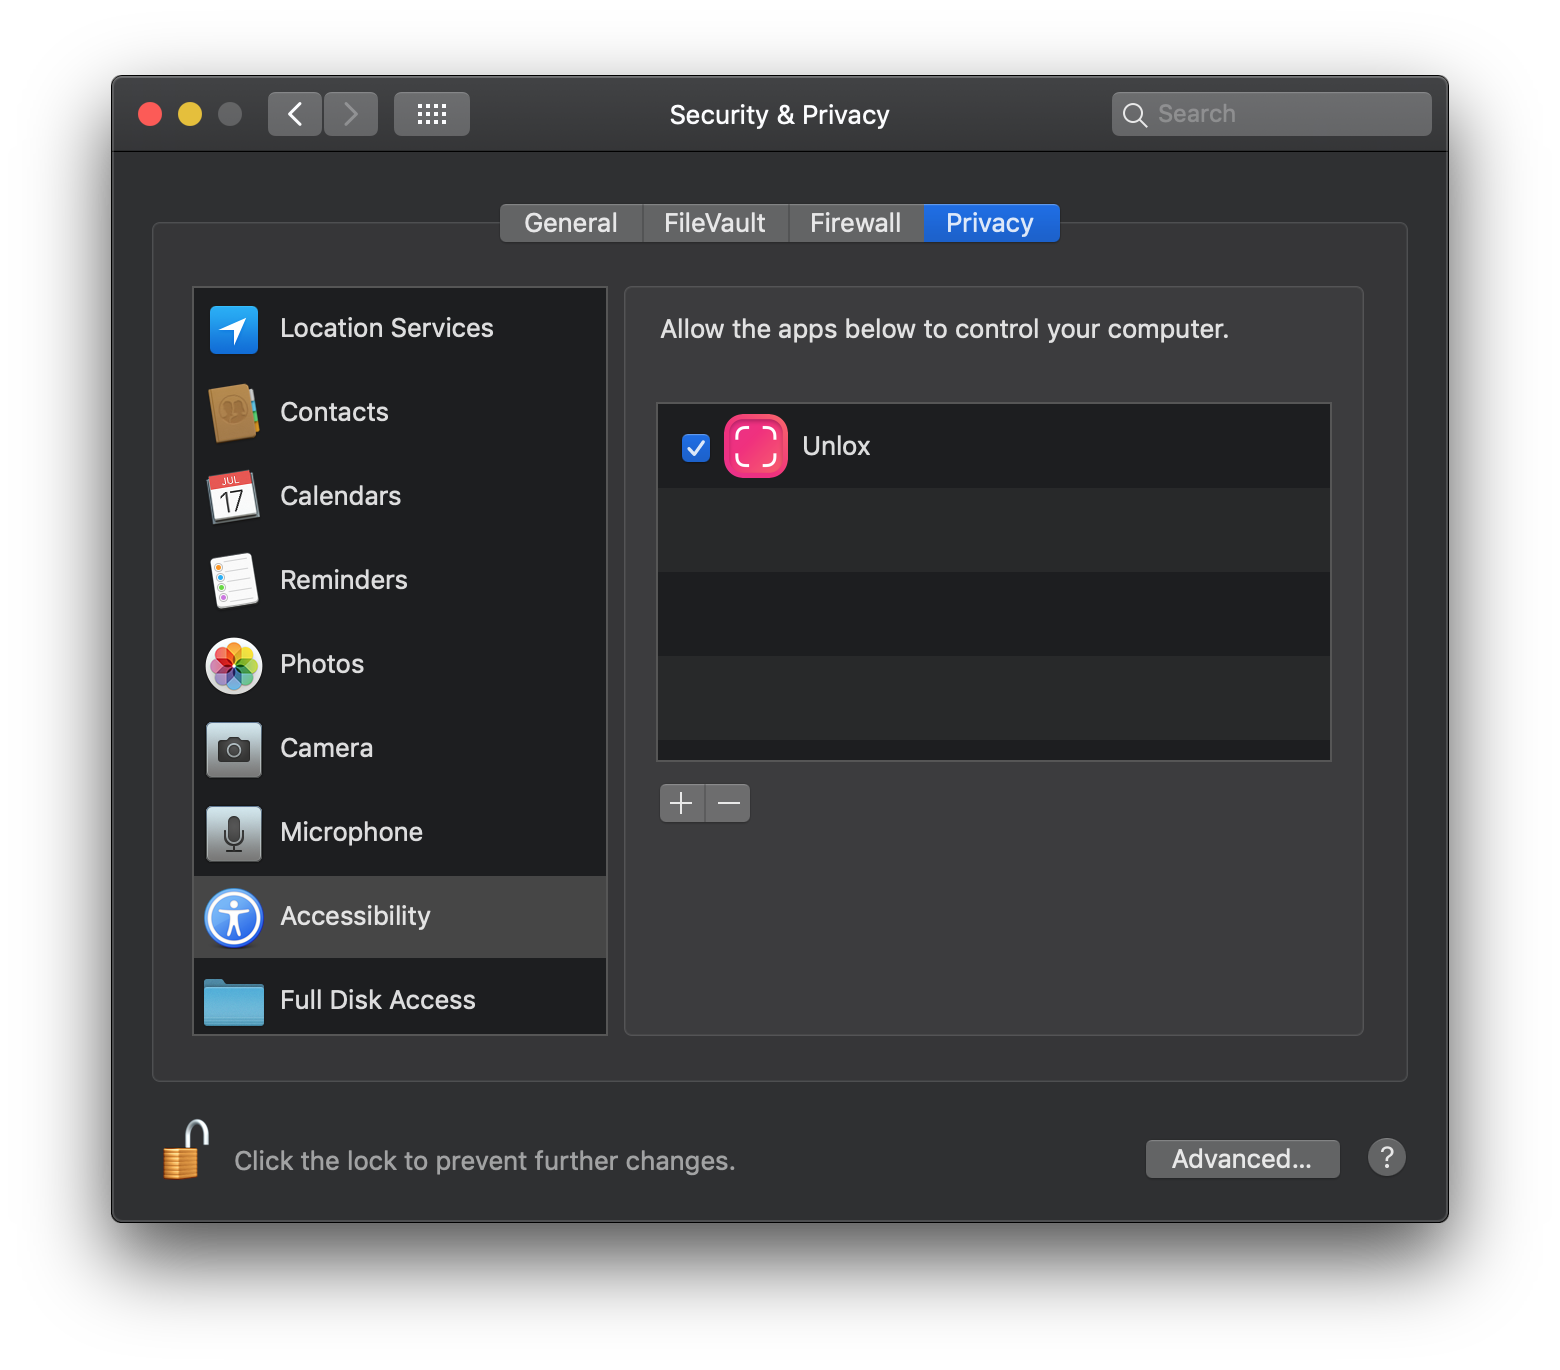Image resolution: width=1560 pixels, height=1370 pixels.
Task: Click the padlock to prevent changes
Action: point(186,1150)
